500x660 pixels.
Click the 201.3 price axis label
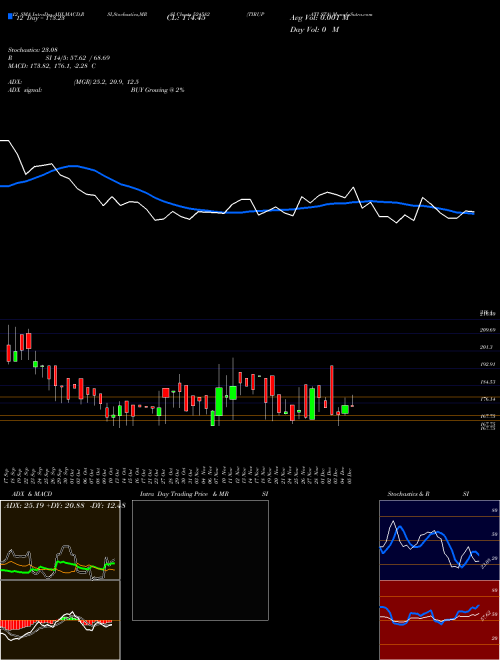[x=487, y=347]
